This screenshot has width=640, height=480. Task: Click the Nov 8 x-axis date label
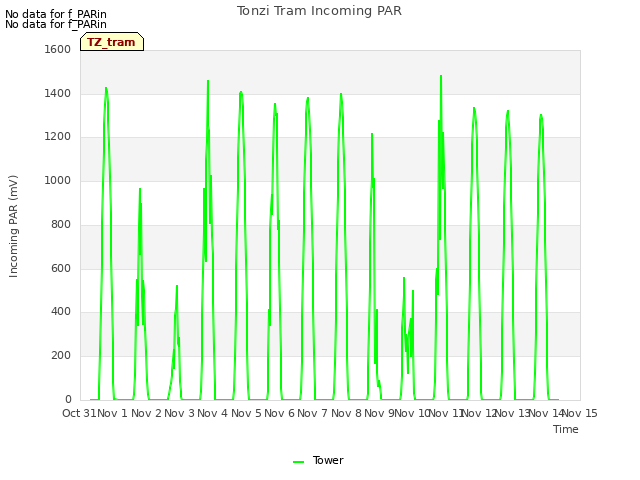coord(346,413)
